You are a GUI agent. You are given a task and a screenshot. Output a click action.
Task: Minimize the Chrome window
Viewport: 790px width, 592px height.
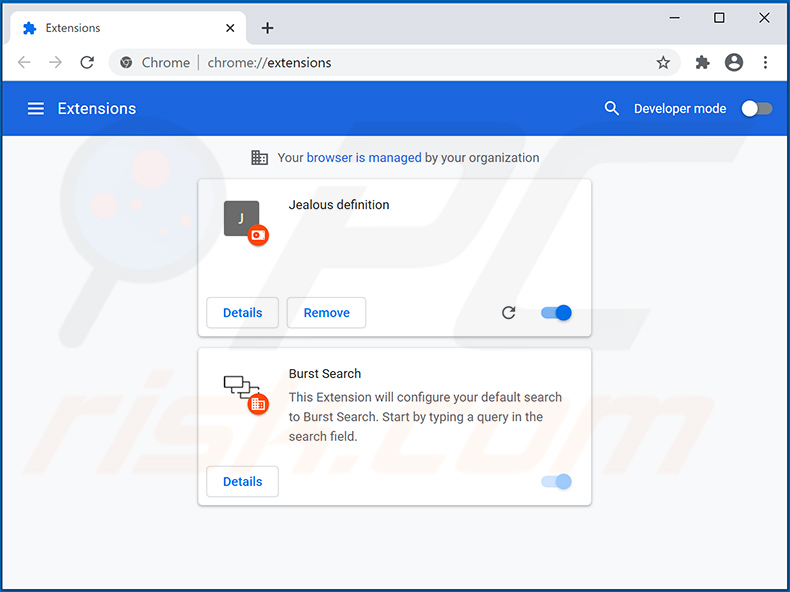(675, 18)
